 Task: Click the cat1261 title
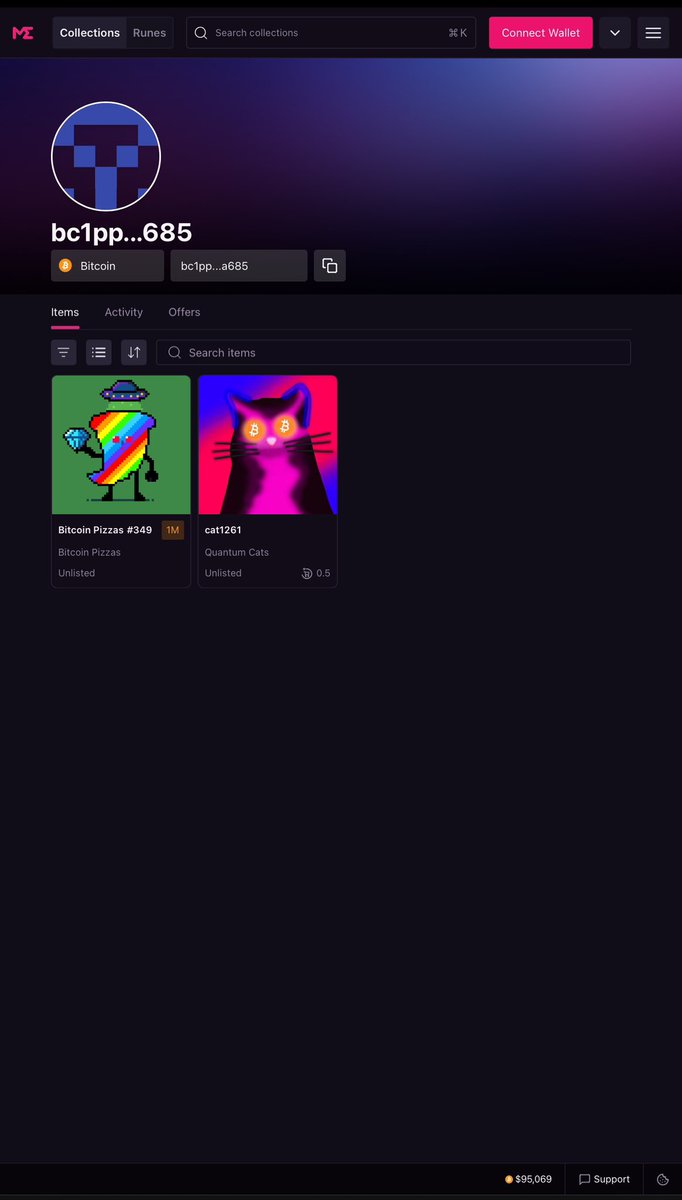[223, 530]
